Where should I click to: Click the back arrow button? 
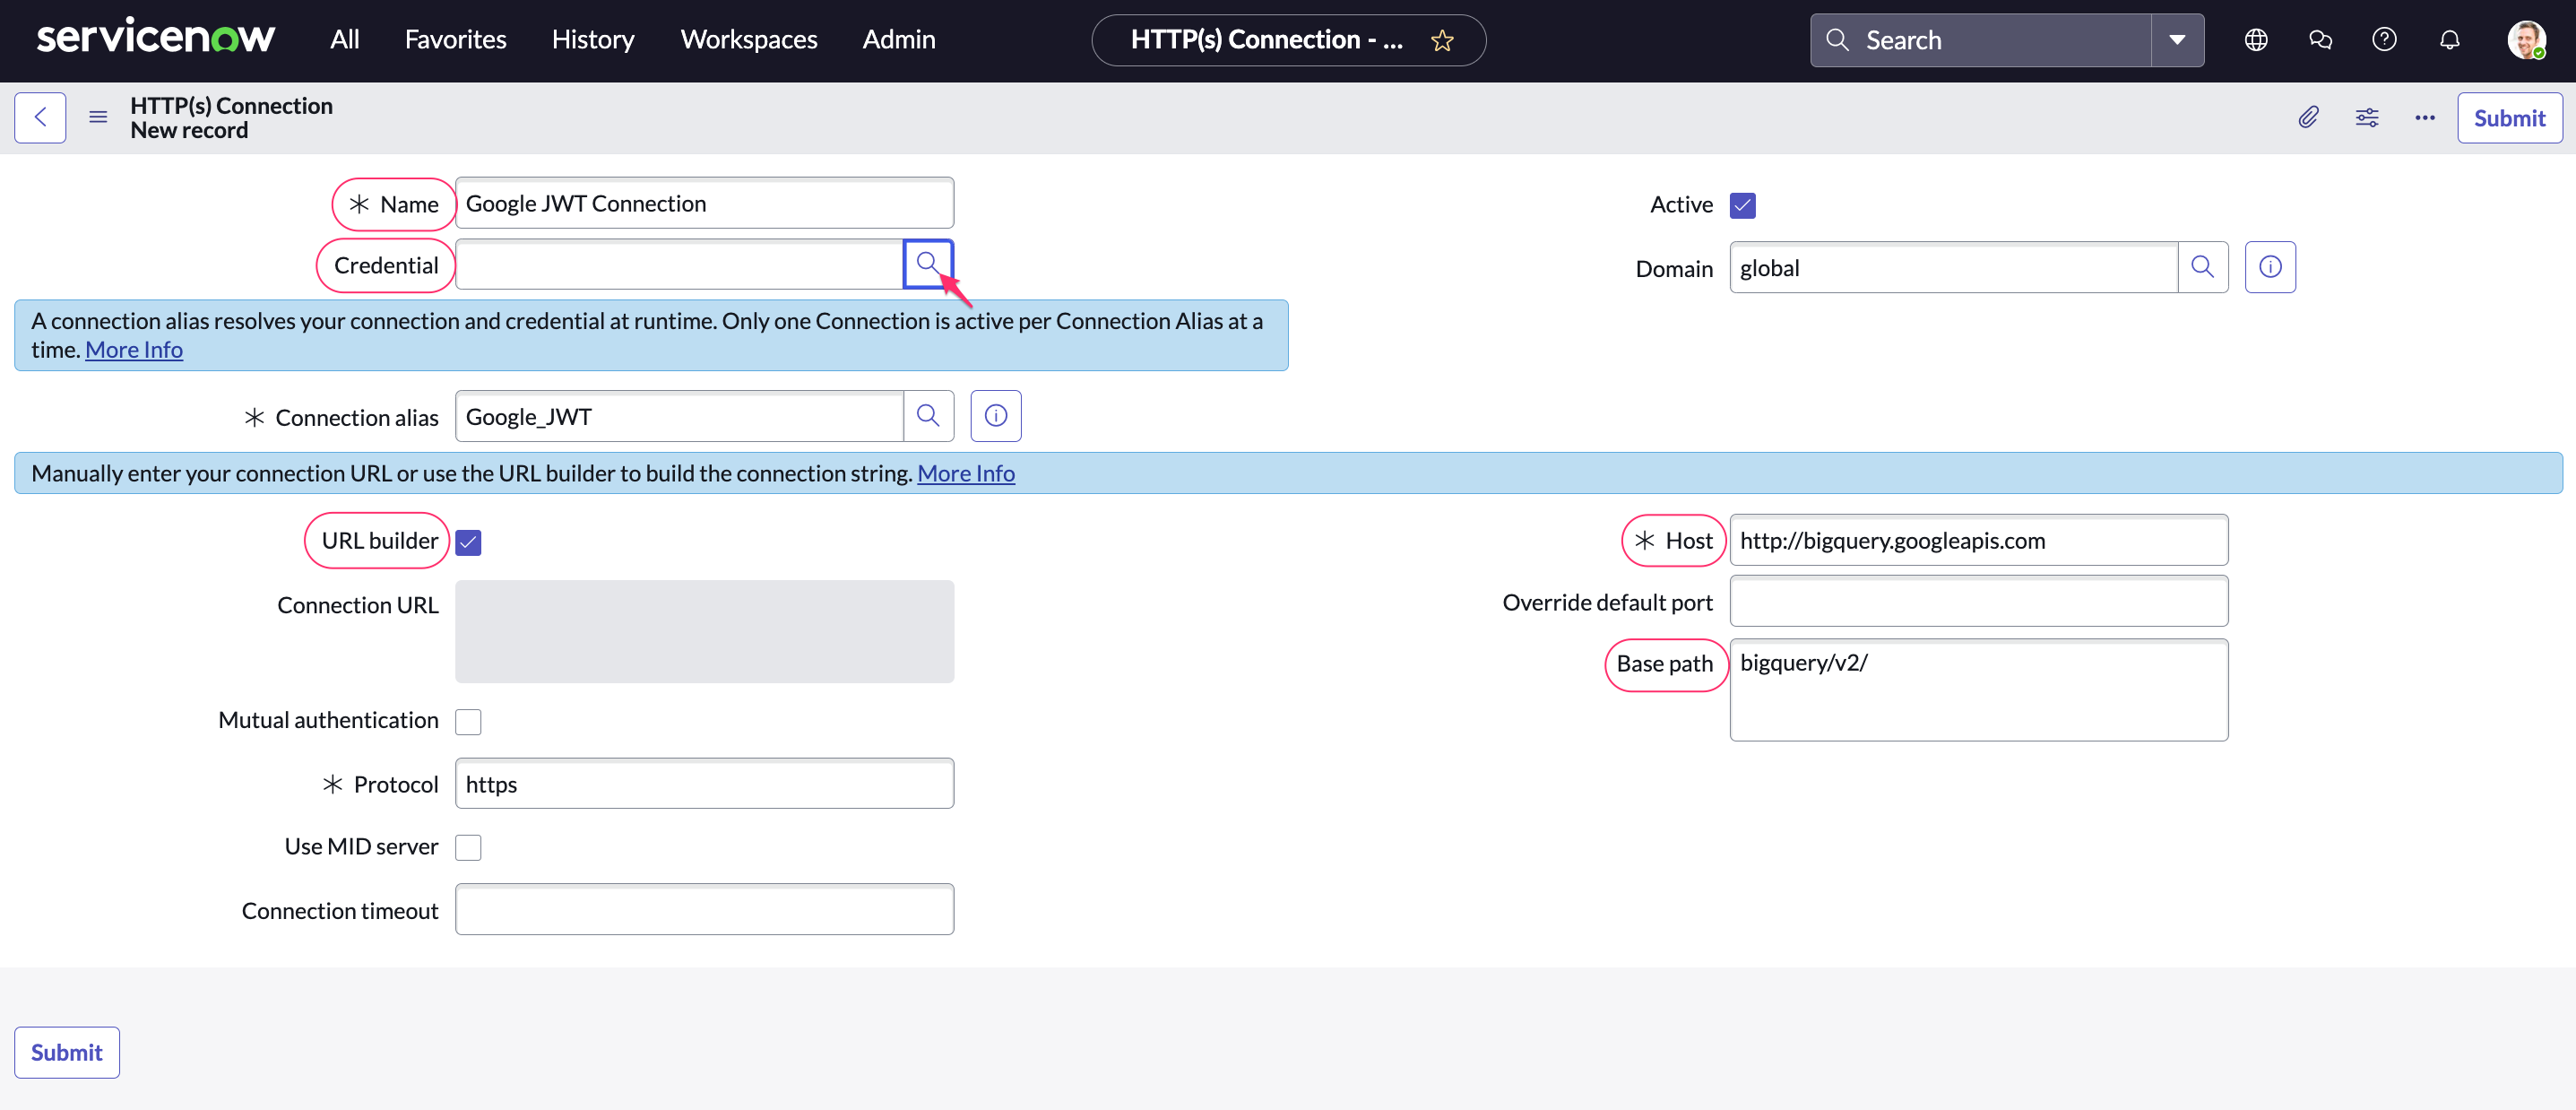[x=40, y=118]
